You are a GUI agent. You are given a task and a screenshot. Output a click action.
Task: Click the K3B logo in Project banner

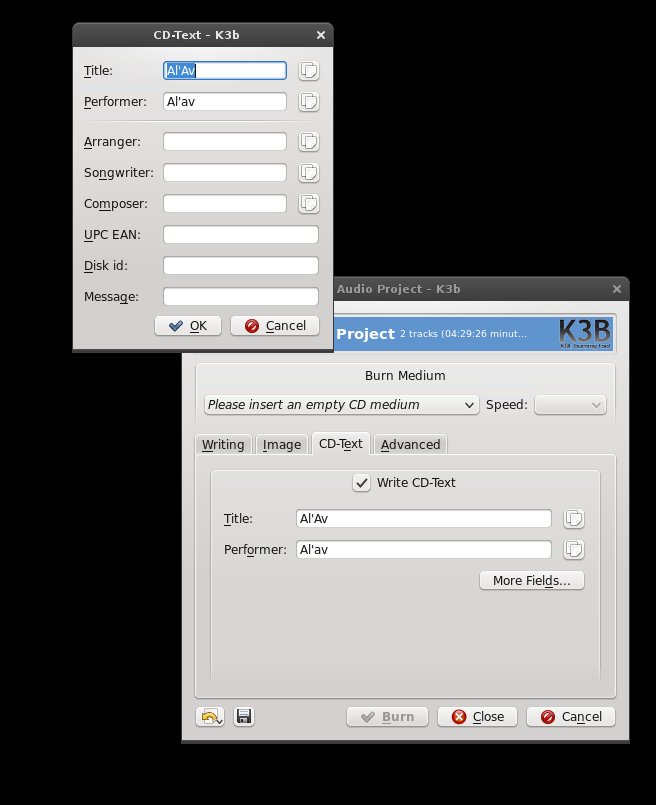click(585, 334)
